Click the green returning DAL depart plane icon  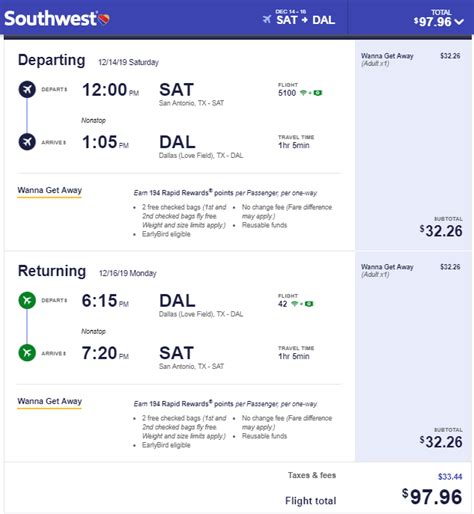(x=27, y=300)
